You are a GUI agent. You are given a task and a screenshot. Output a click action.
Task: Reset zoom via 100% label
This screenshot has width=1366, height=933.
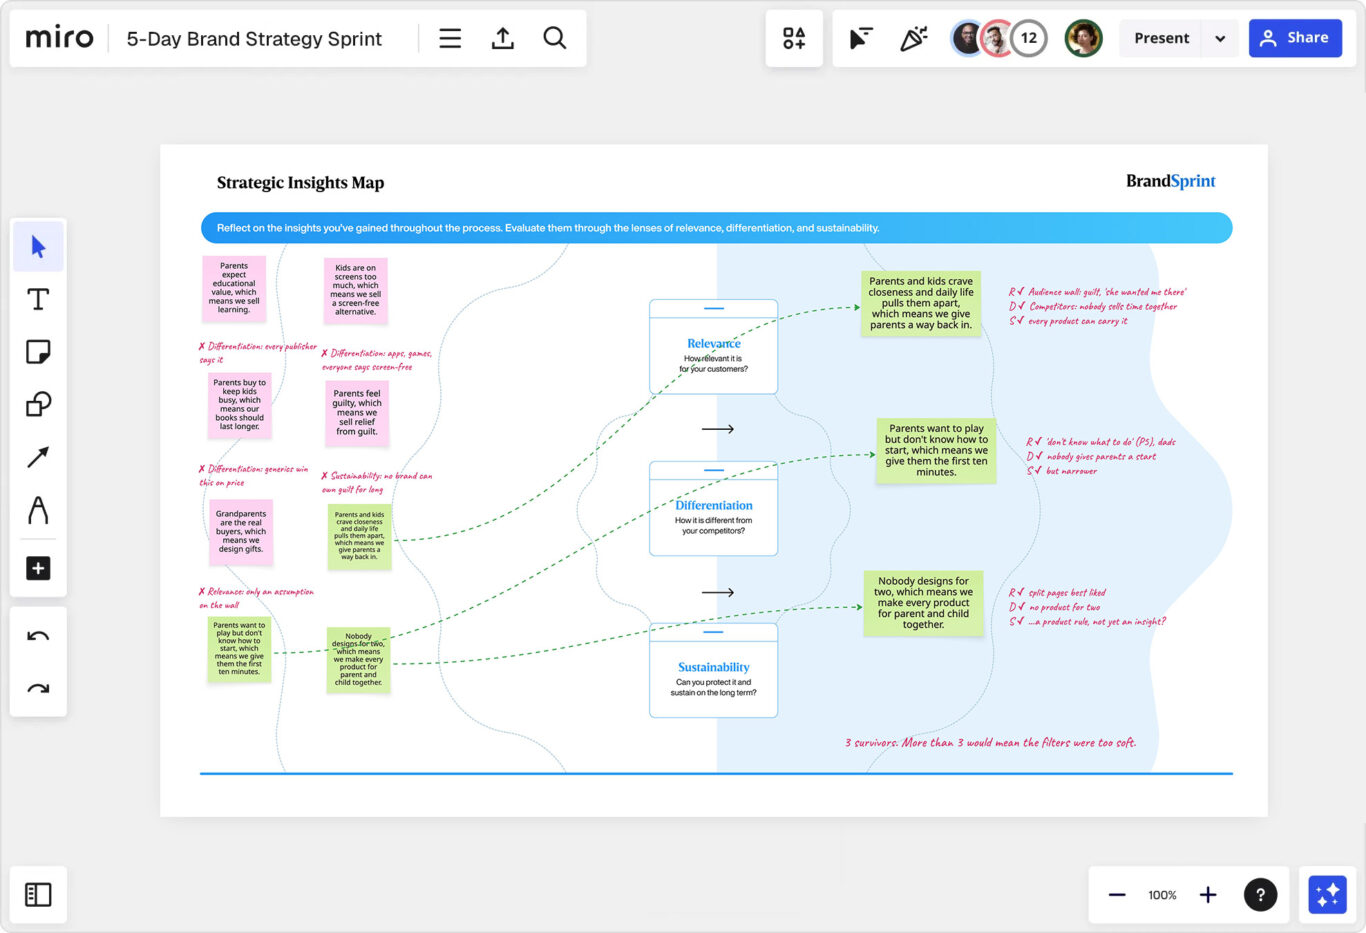(1162, 895)
